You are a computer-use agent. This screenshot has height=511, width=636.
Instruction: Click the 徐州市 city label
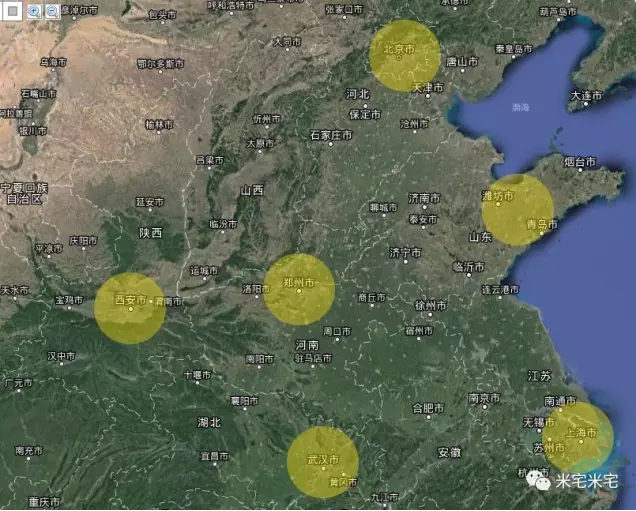pyautogui.click(x=430, y=305)
